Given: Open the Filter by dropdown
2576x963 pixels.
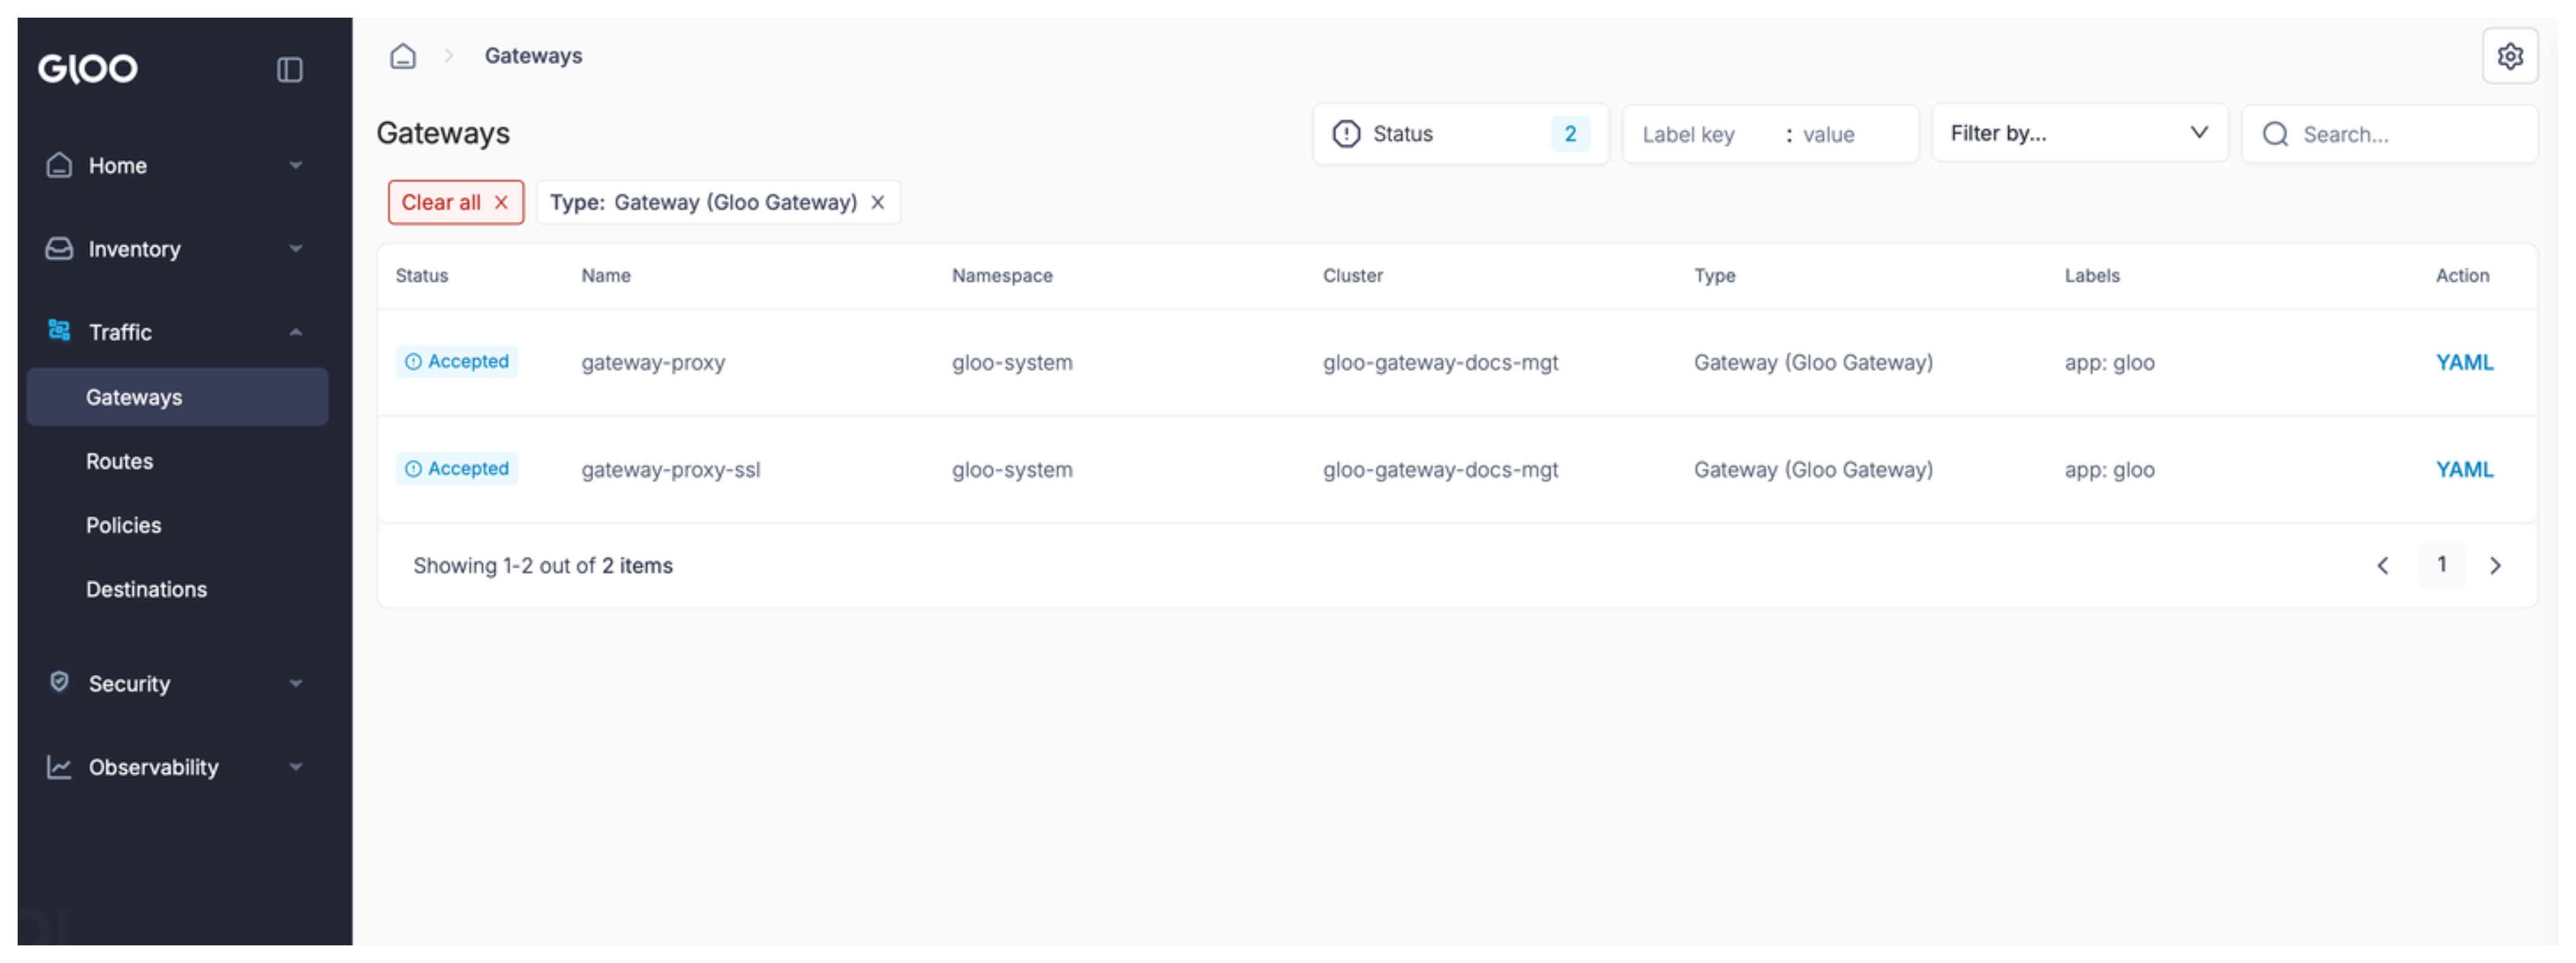Looking at the screenshot, I should tap(2079, 133).
